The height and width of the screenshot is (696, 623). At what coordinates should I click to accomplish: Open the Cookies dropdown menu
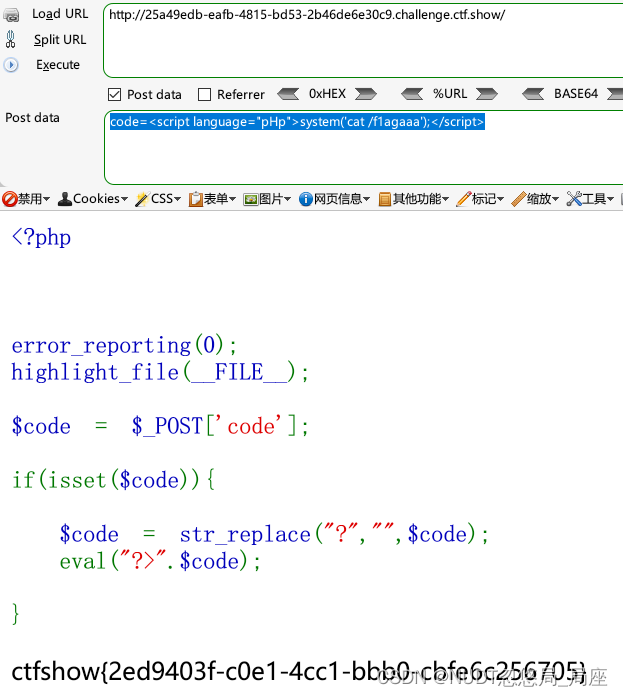(93, 198)
